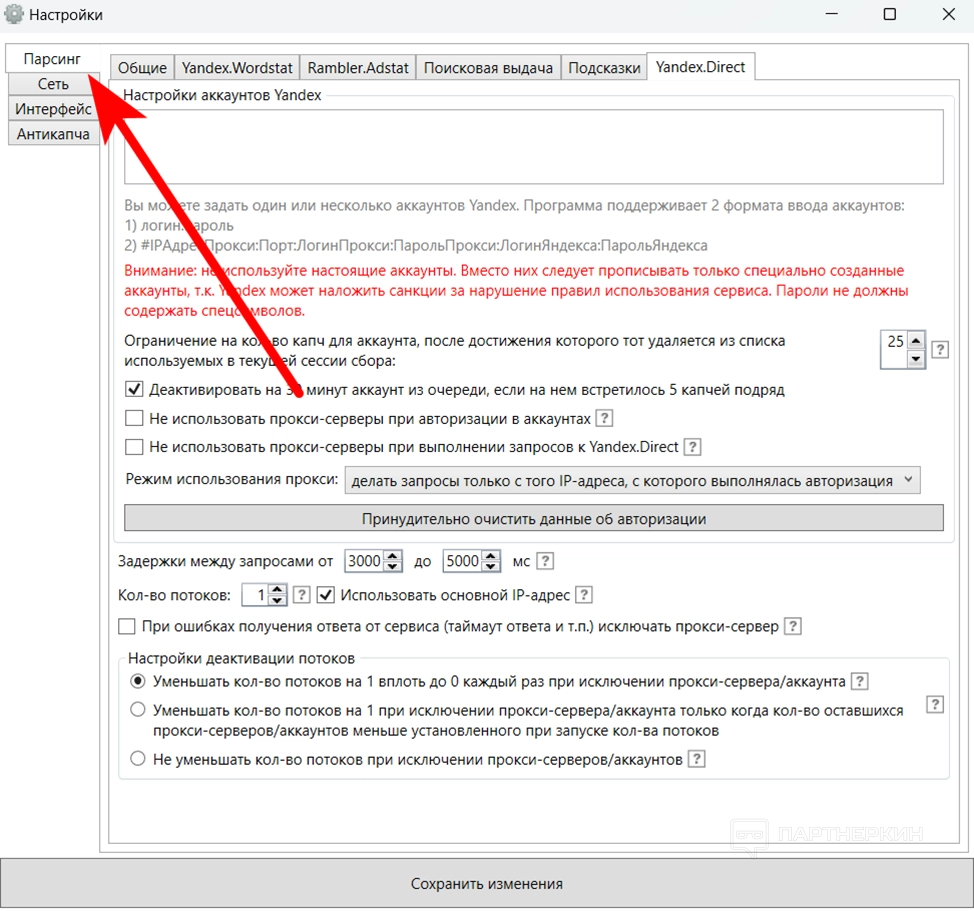The height and width of the screenshot is (911, 974).
Task: Show help for no proxy on Yandex.Direct requests
Action: coord(692,446)
